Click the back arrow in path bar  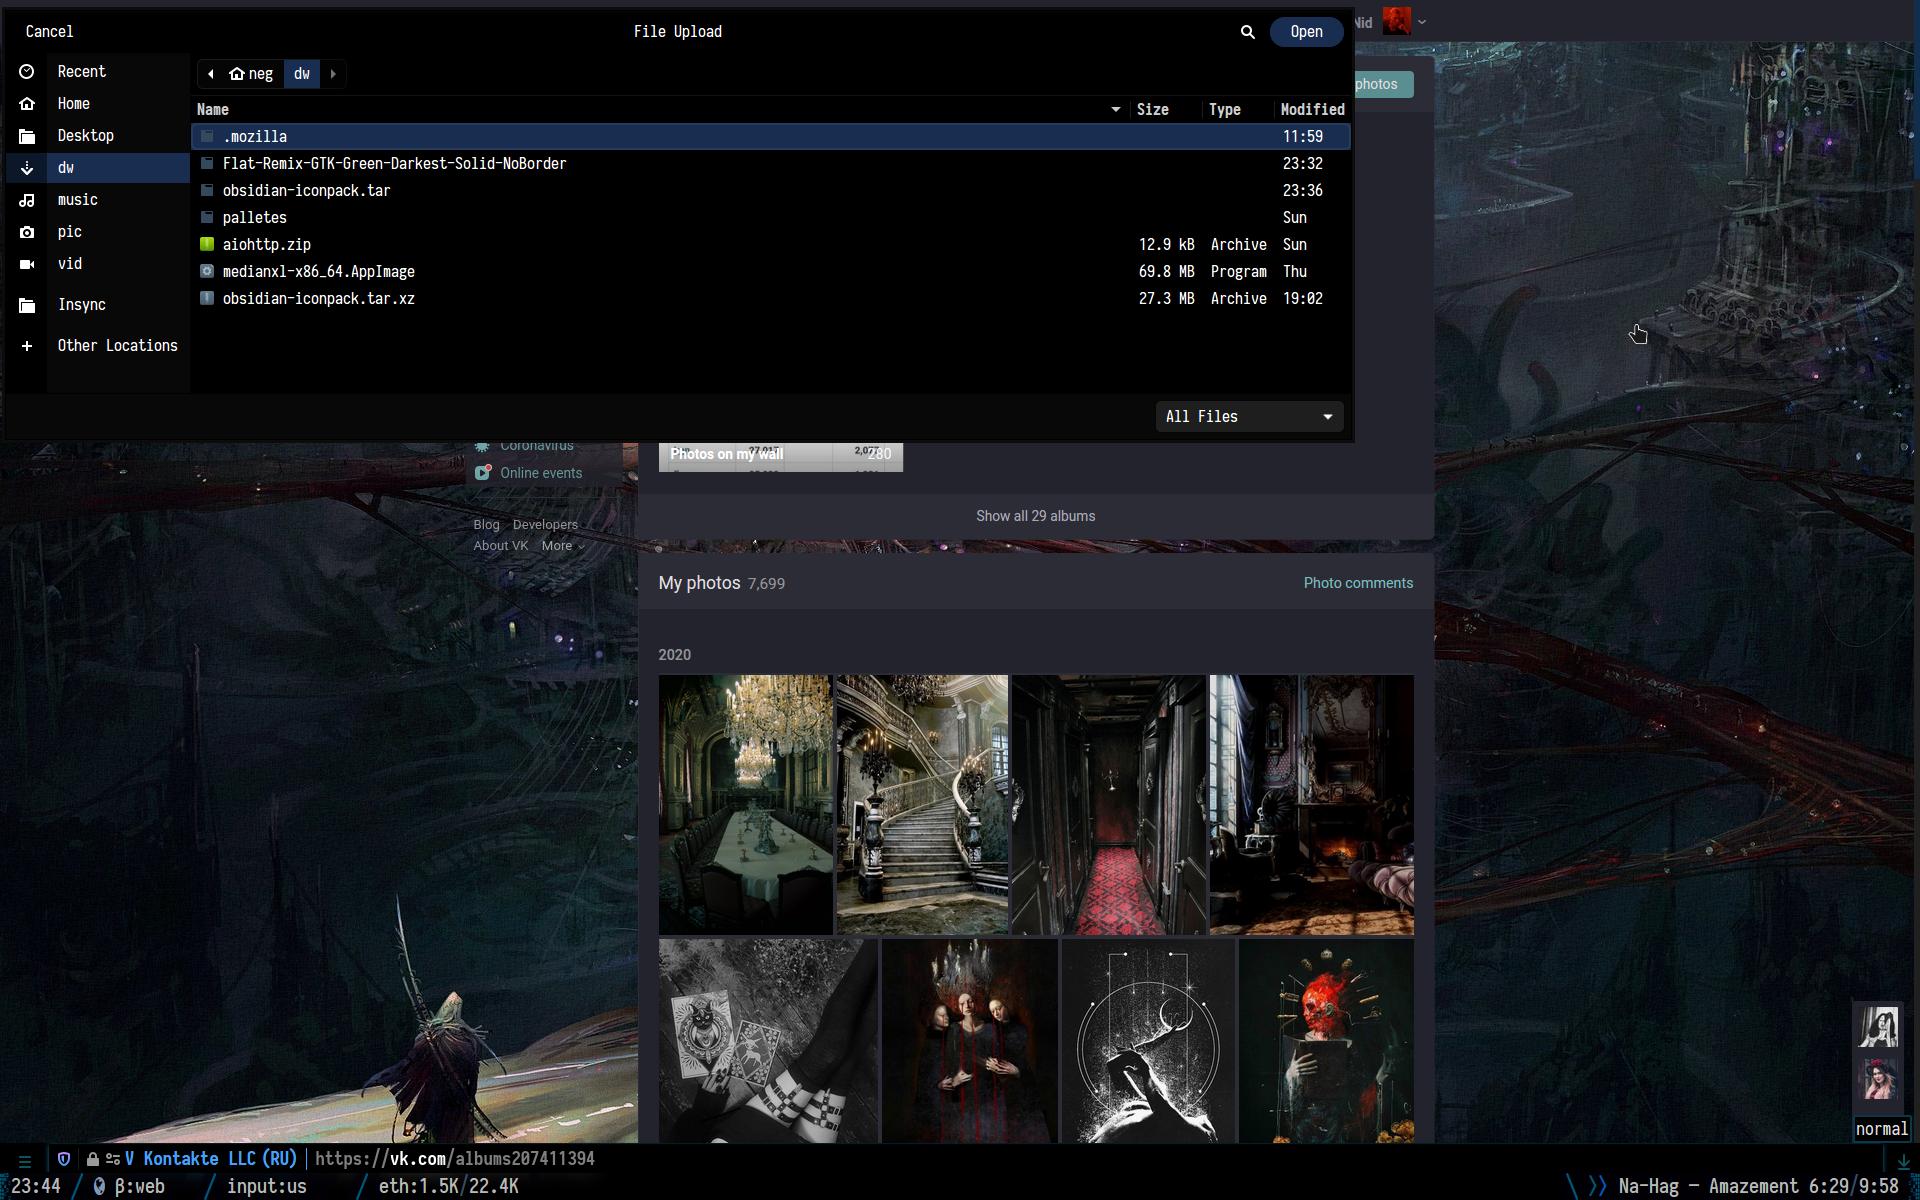(x=211, y=74)
